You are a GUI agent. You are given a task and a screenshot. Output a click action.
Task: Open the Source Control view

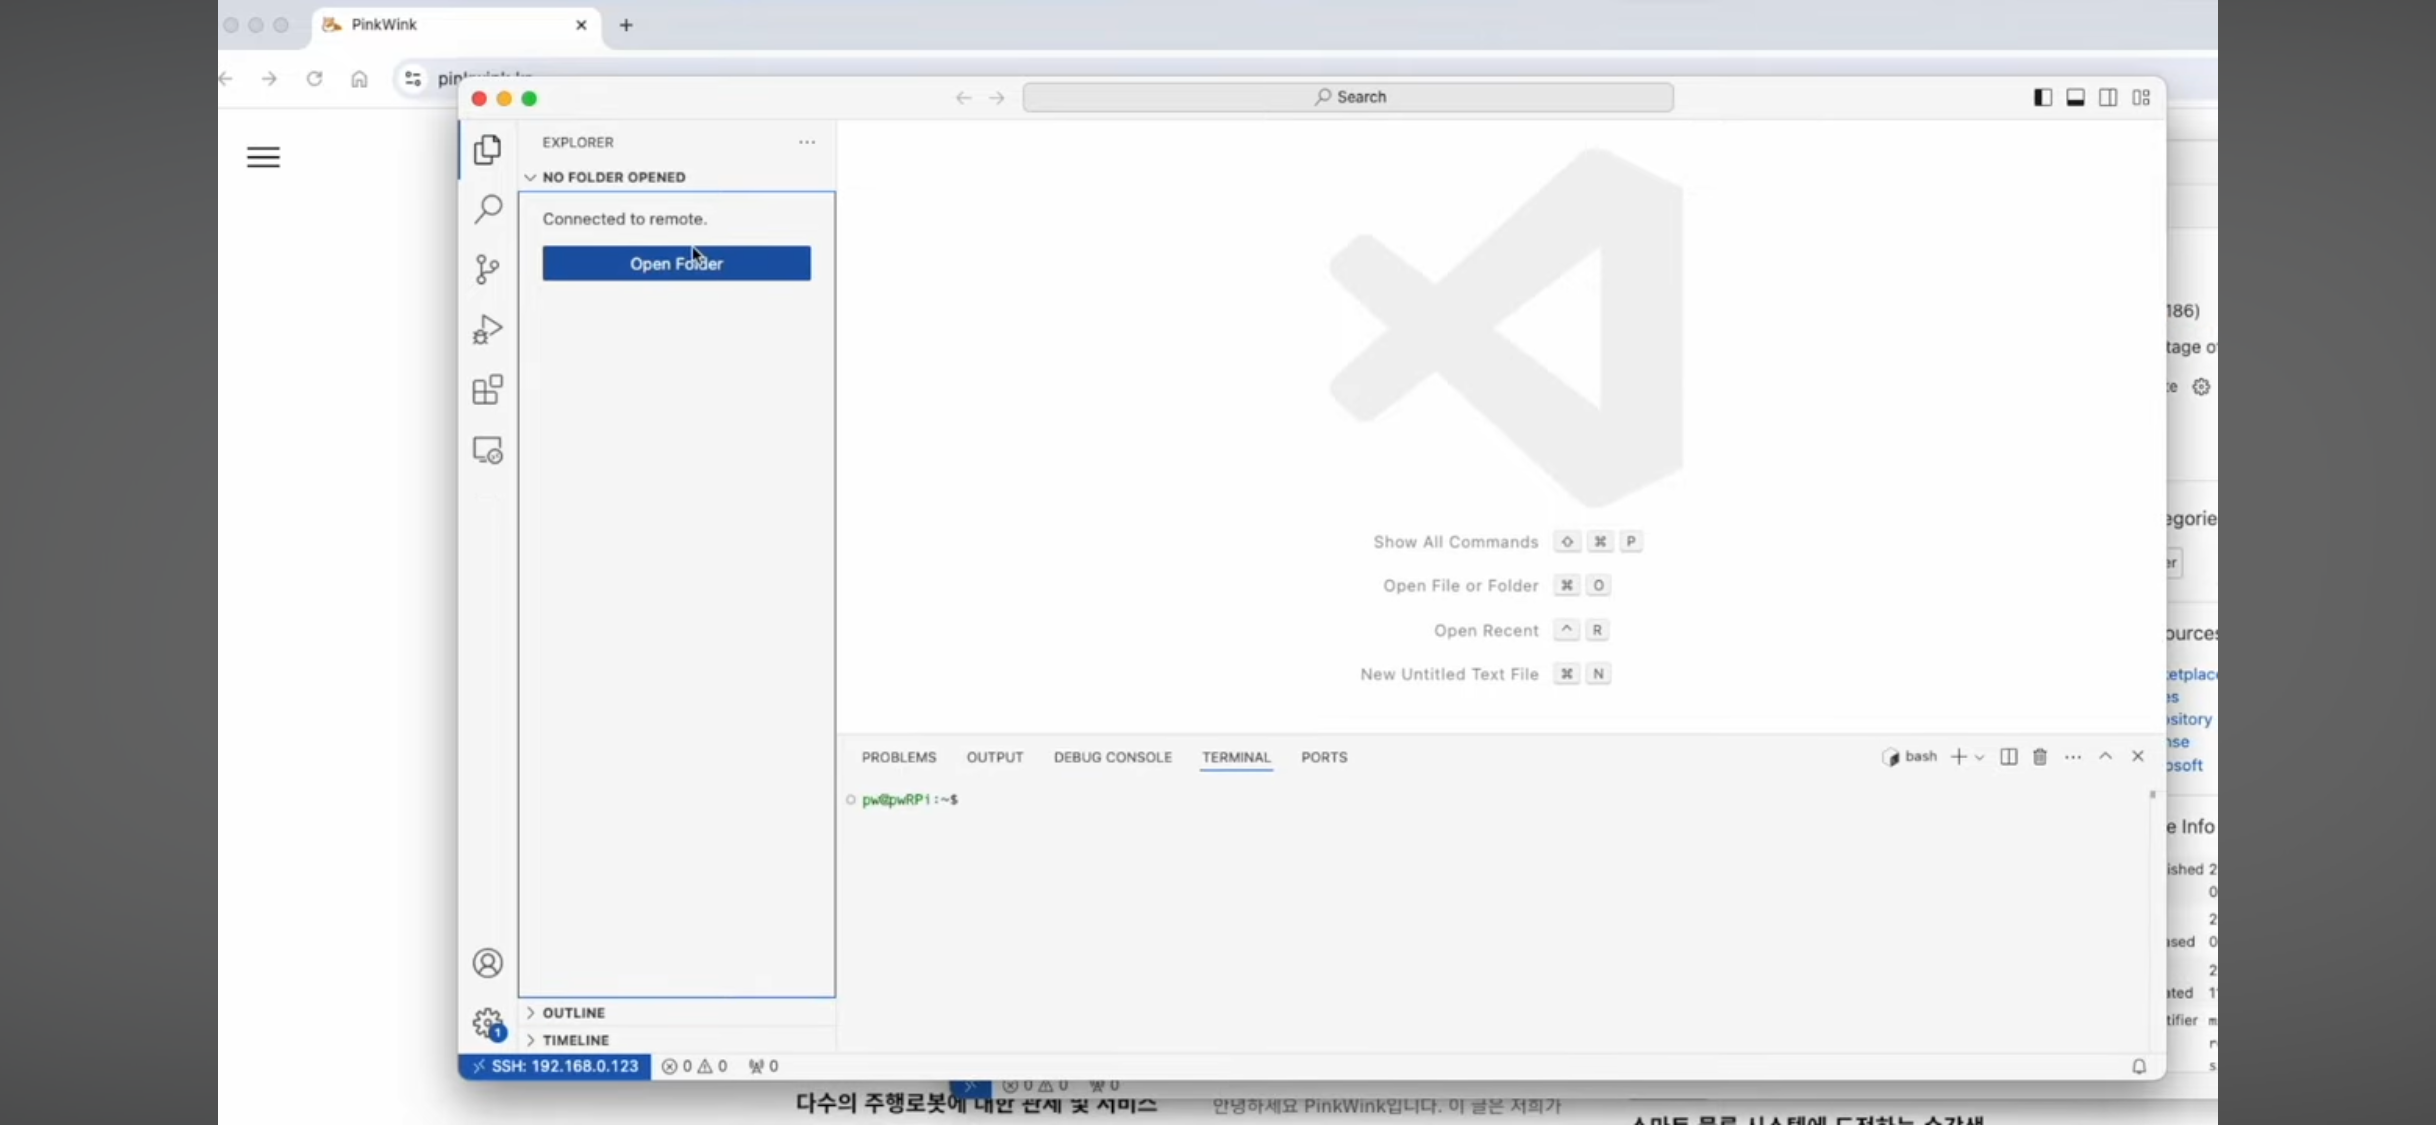488,269
